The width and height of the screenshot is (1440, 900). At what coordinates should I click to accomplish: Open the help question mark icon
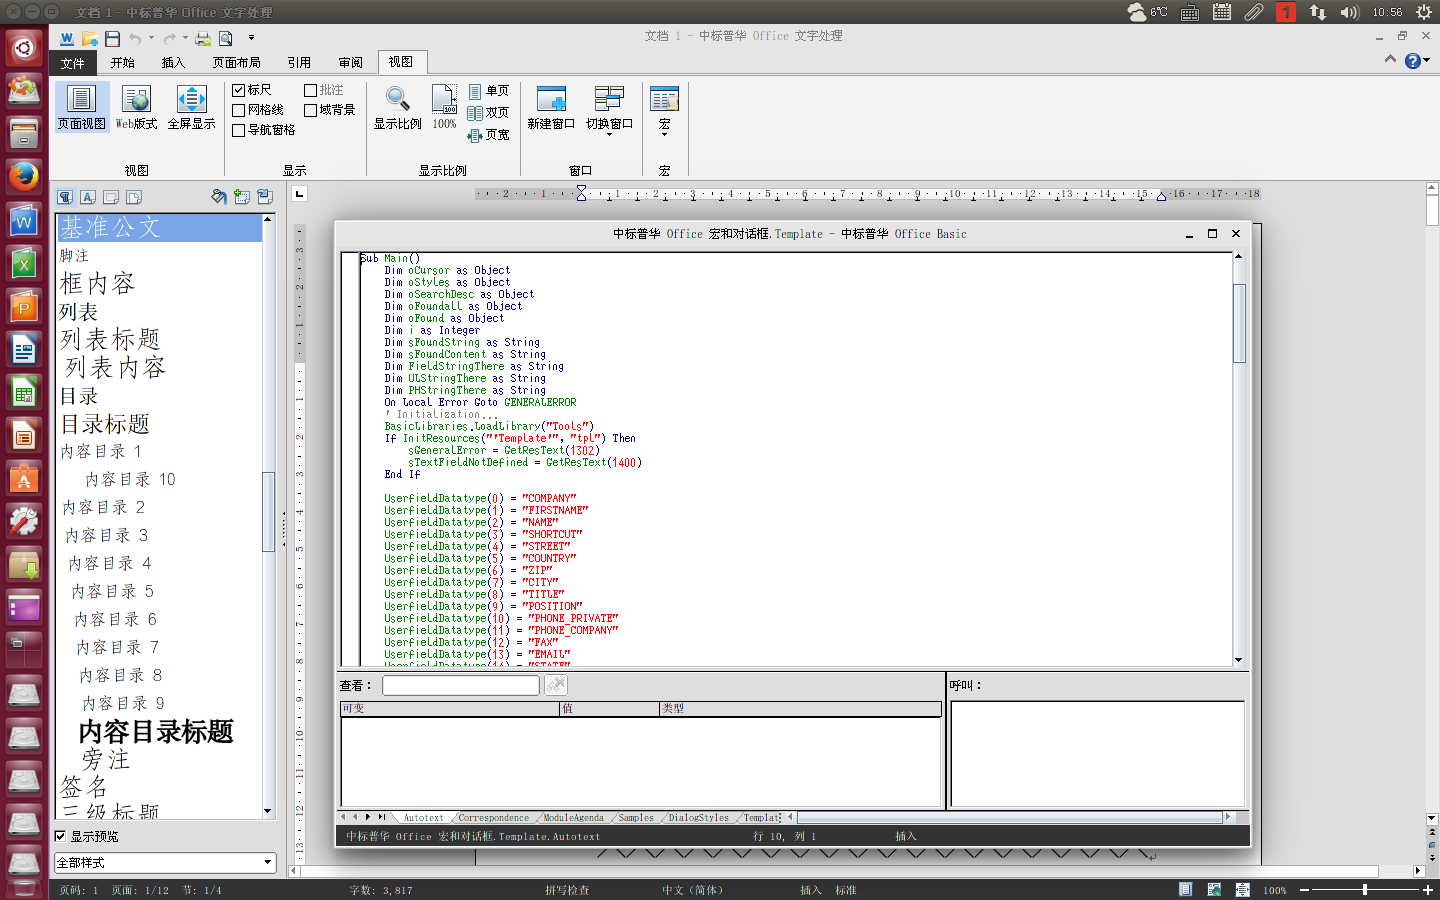pyautogui.click(x=1412, y=61)
